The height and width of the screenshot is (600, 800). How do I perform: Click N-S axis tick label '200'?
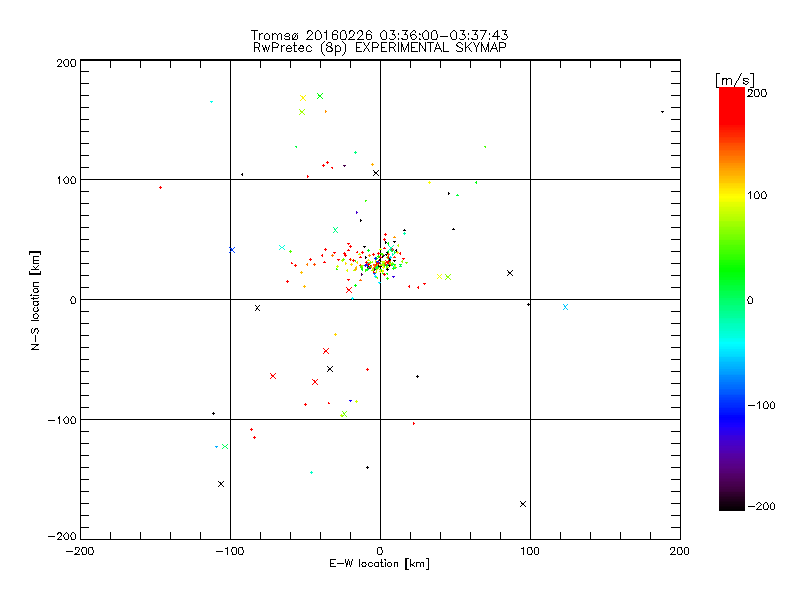point(66,64)
